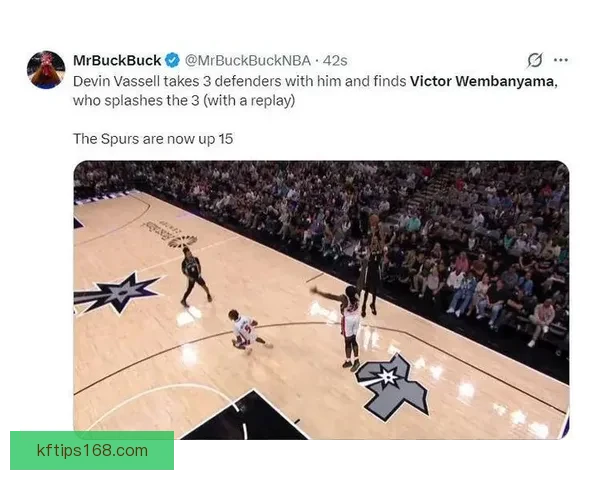Click the black painted key area
This screenshot has height=480, width=600.
click(247, 418)
